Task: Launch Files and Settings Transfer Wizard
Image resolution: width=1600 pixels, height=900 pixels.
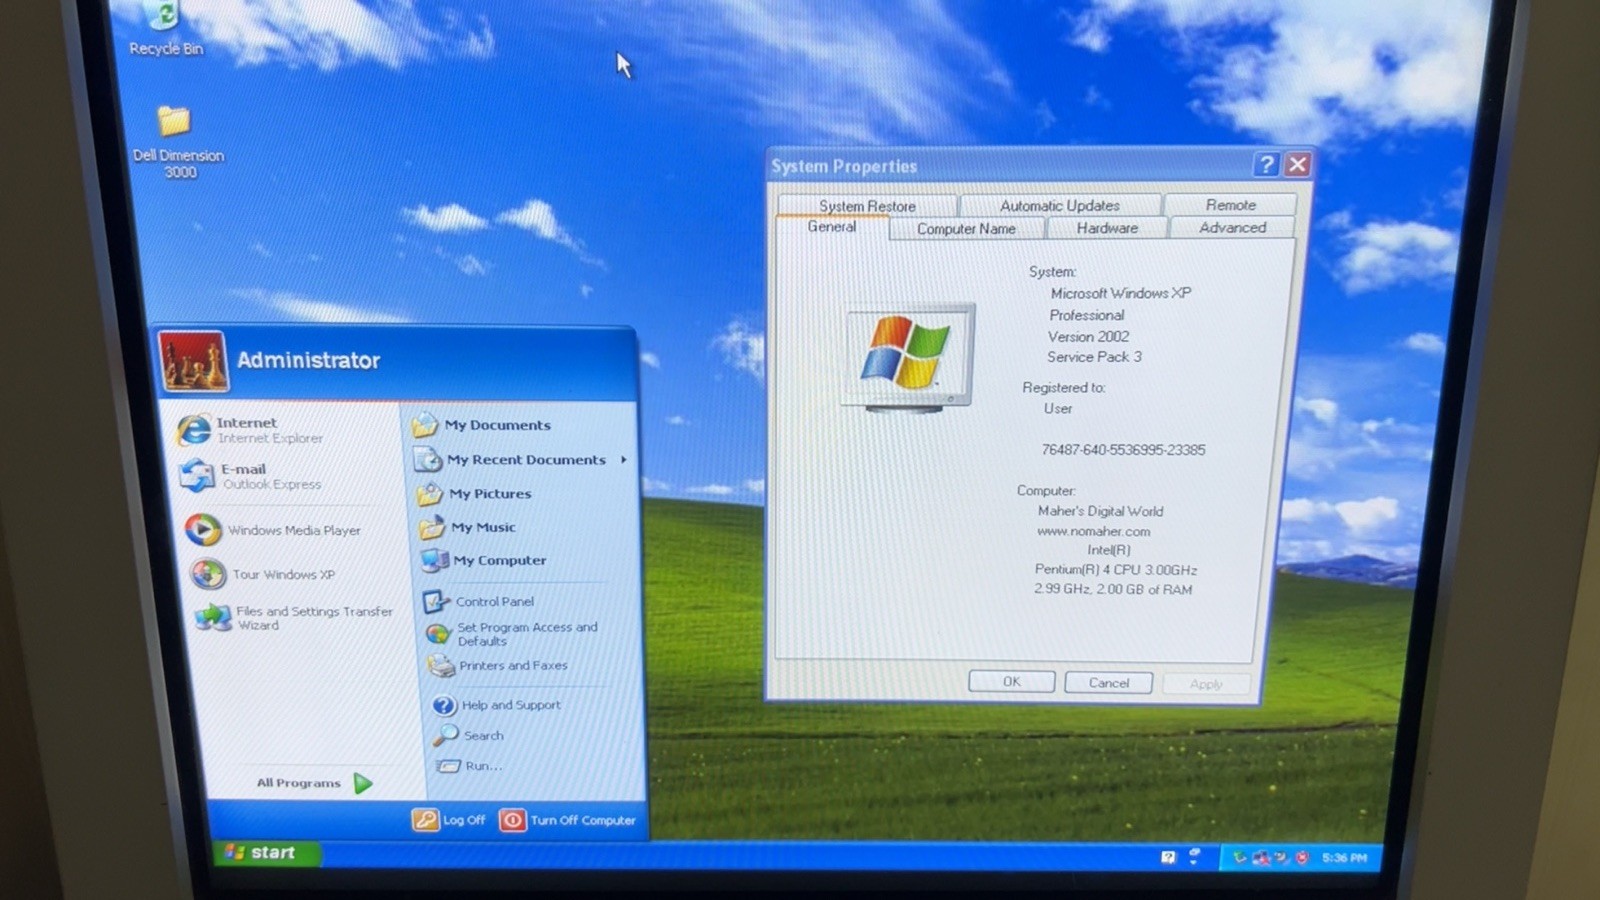Action: tap(293, 618)
